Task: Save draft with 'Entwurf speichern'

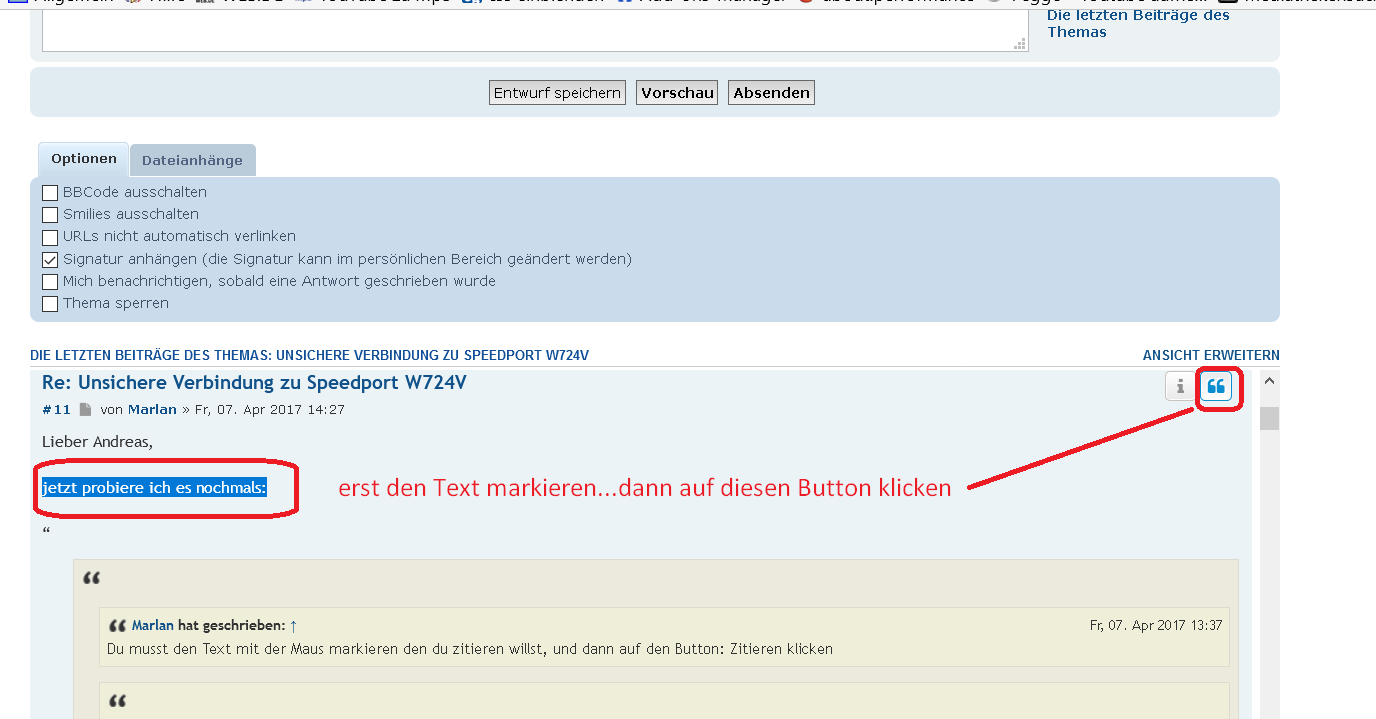Action: pos(557,93)
